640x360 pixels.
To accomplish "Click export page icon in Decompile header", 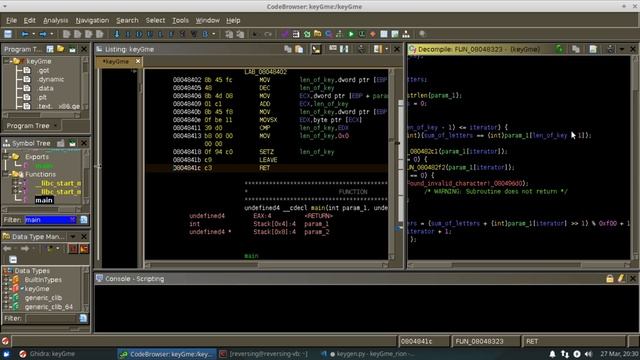I will (x=593, y=49).
